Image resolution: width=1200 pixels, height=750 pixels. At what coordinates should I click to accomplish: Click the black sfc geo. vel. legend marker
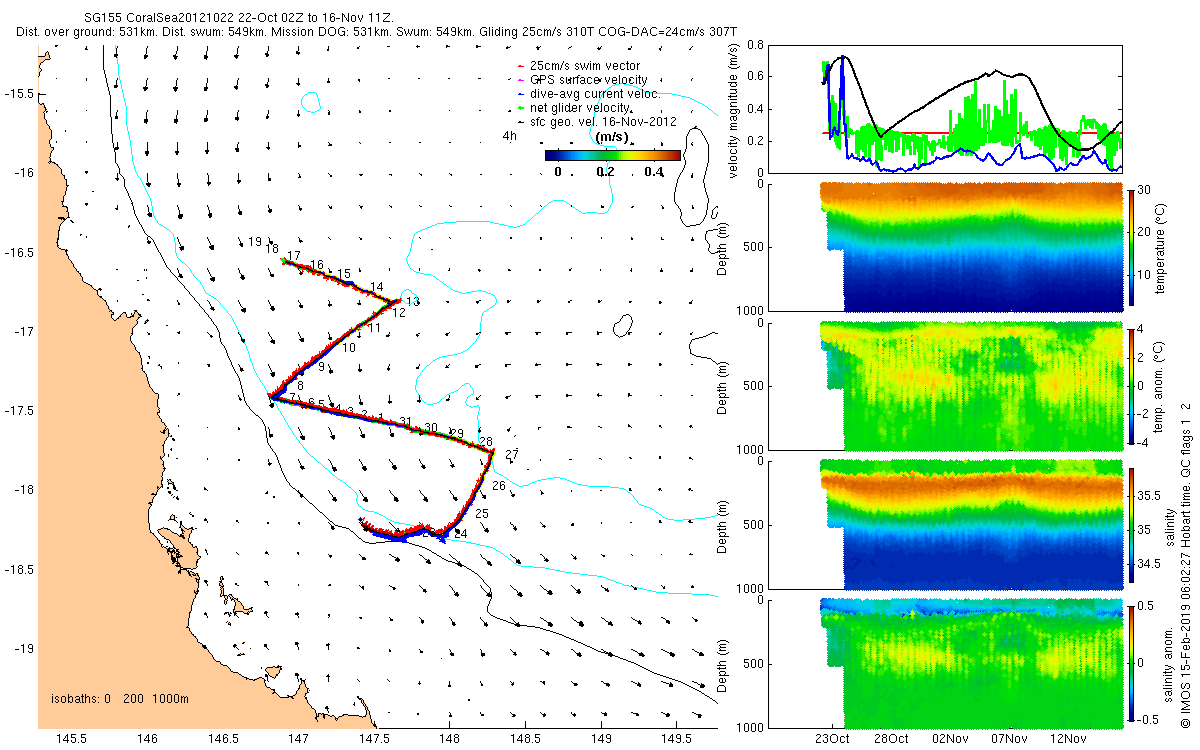coord(519,122)
